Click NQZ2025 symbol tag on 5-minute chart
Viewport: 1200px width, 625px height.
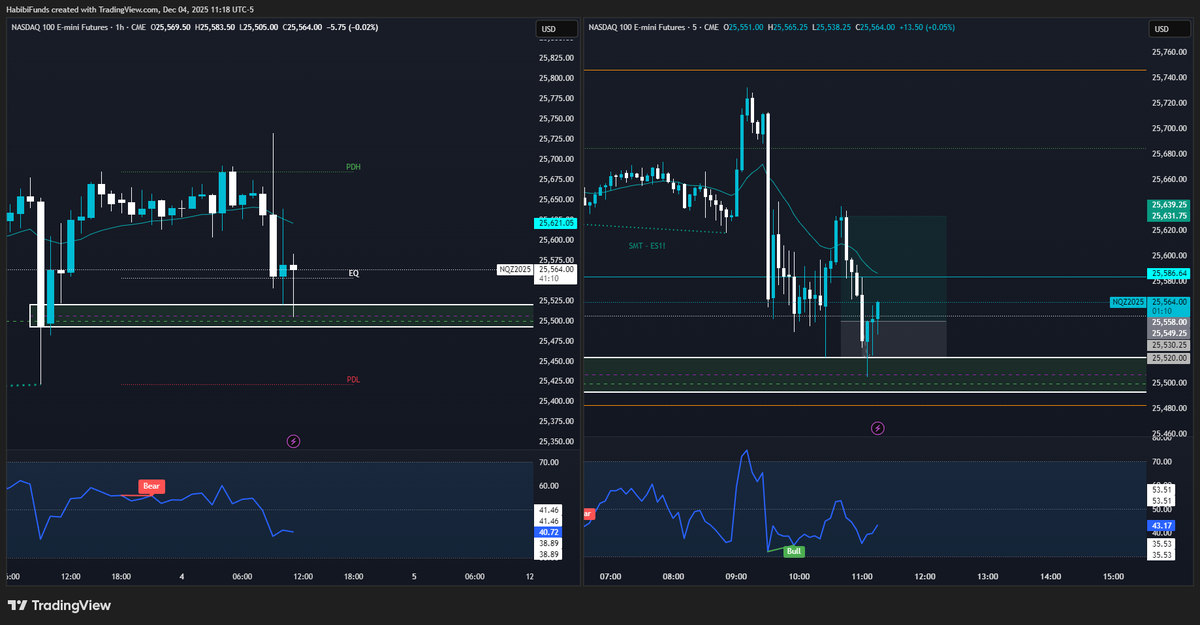(1129, 302)
